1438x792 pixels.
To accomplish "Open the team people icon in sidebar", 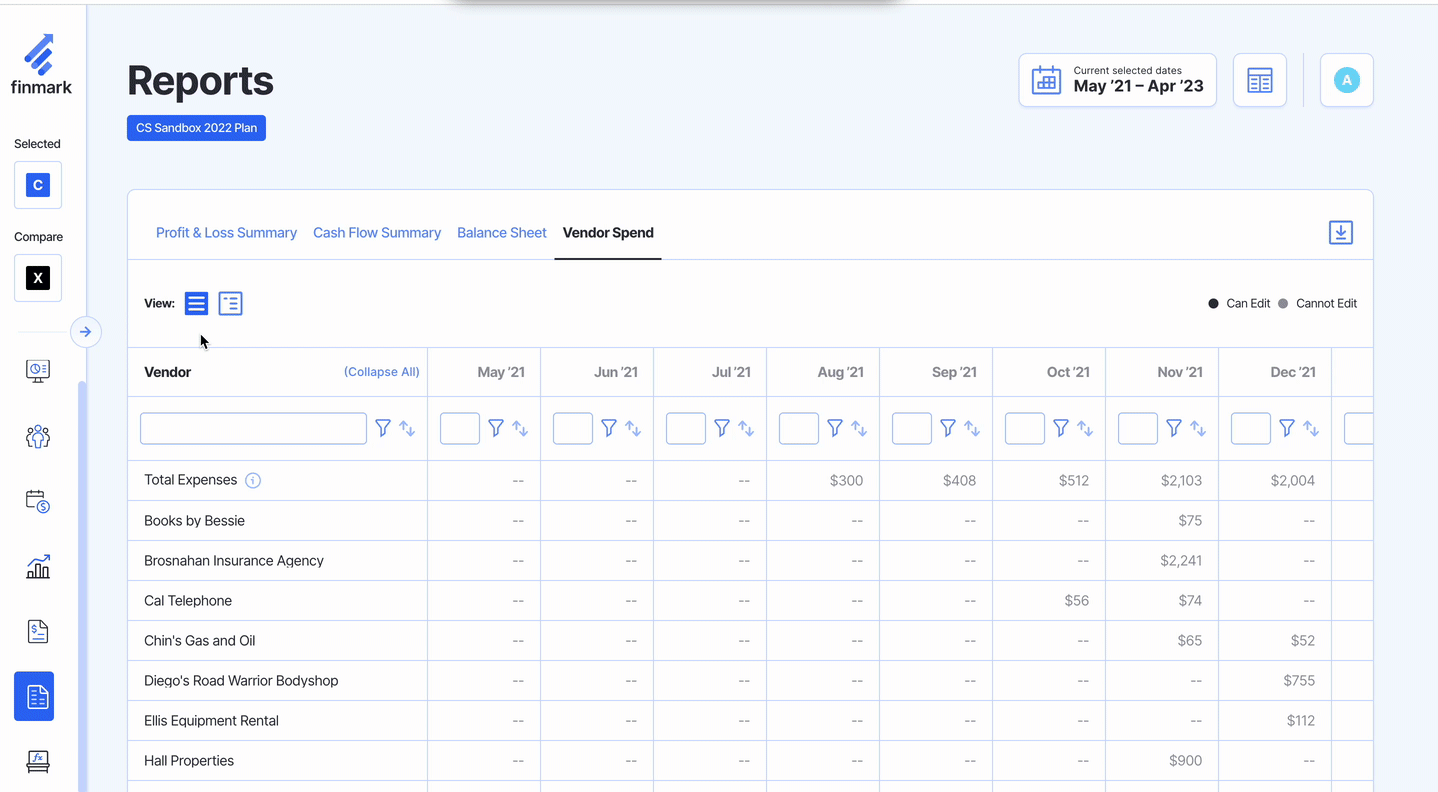I will (x=38, y=436).
